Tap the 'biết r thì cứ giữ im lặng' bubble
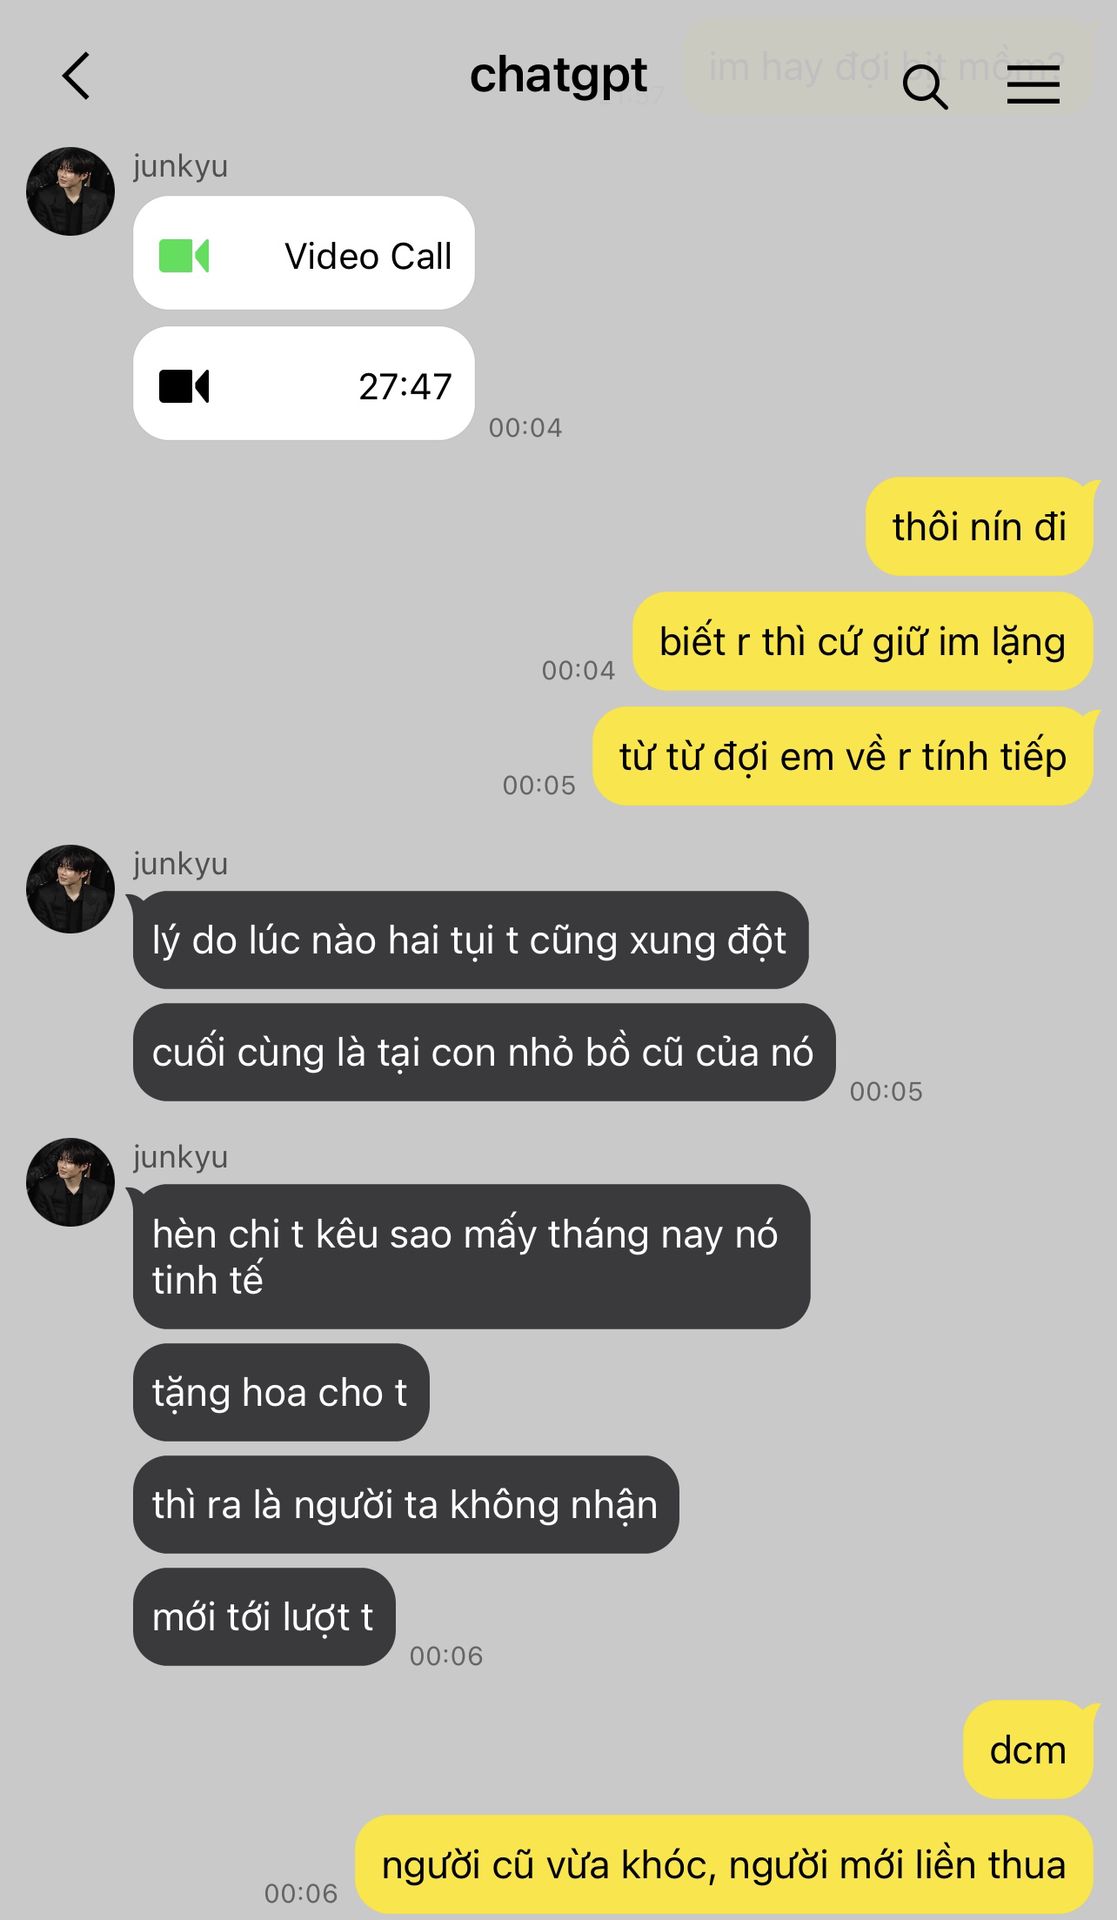 863,641
